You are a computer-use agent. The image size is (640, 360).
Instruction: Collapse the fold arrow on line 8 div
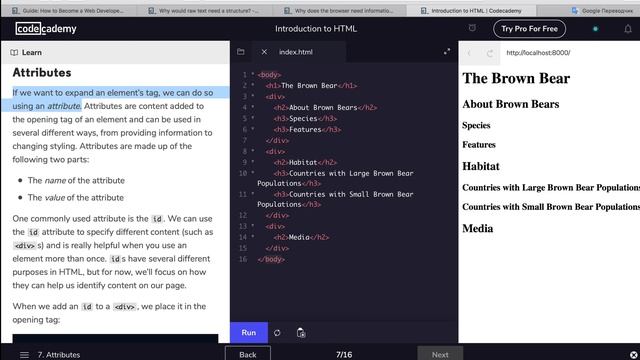pyautogui.click(x=253, y=151)
